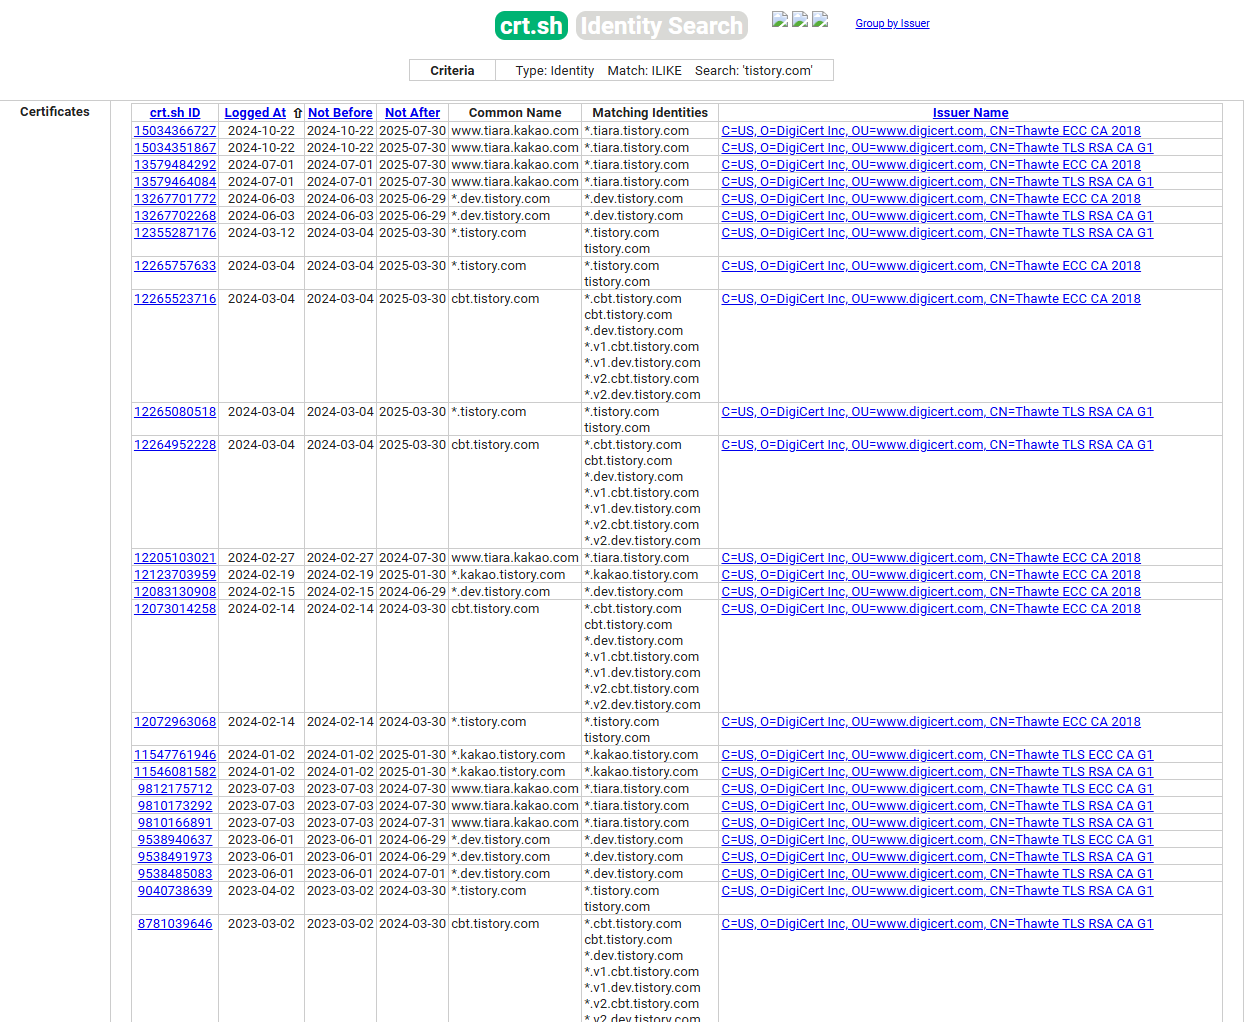
Task: Open certificate ID 13579484292
Action: [175, 165]
